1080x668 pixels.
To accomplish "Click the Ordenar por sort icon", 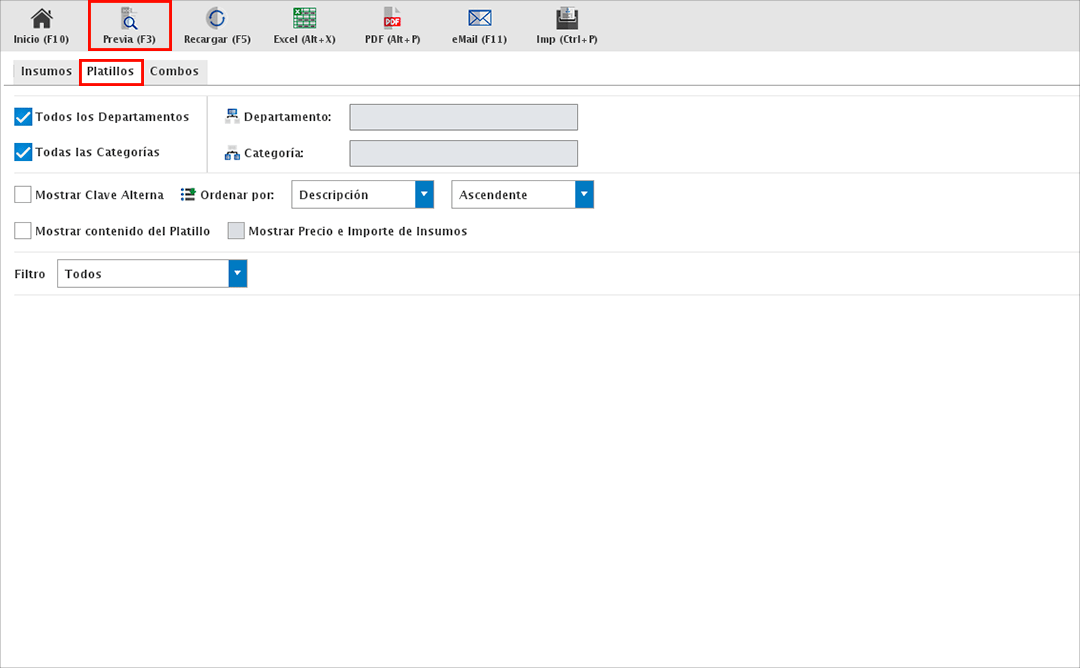I will 188,195.
